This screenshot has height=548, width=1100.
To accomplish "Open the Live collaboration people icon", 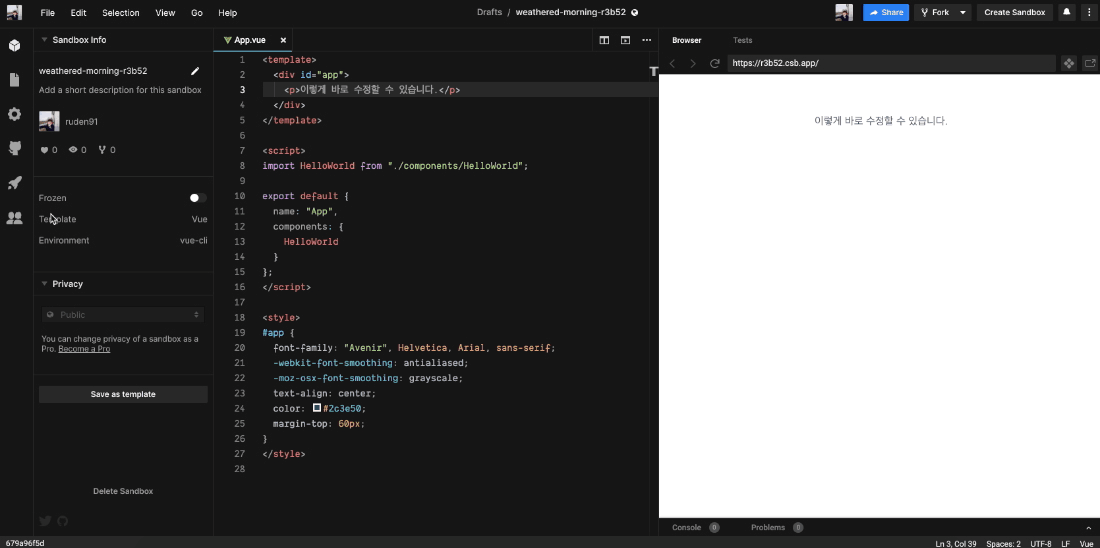I will click(x=14, y=218).
